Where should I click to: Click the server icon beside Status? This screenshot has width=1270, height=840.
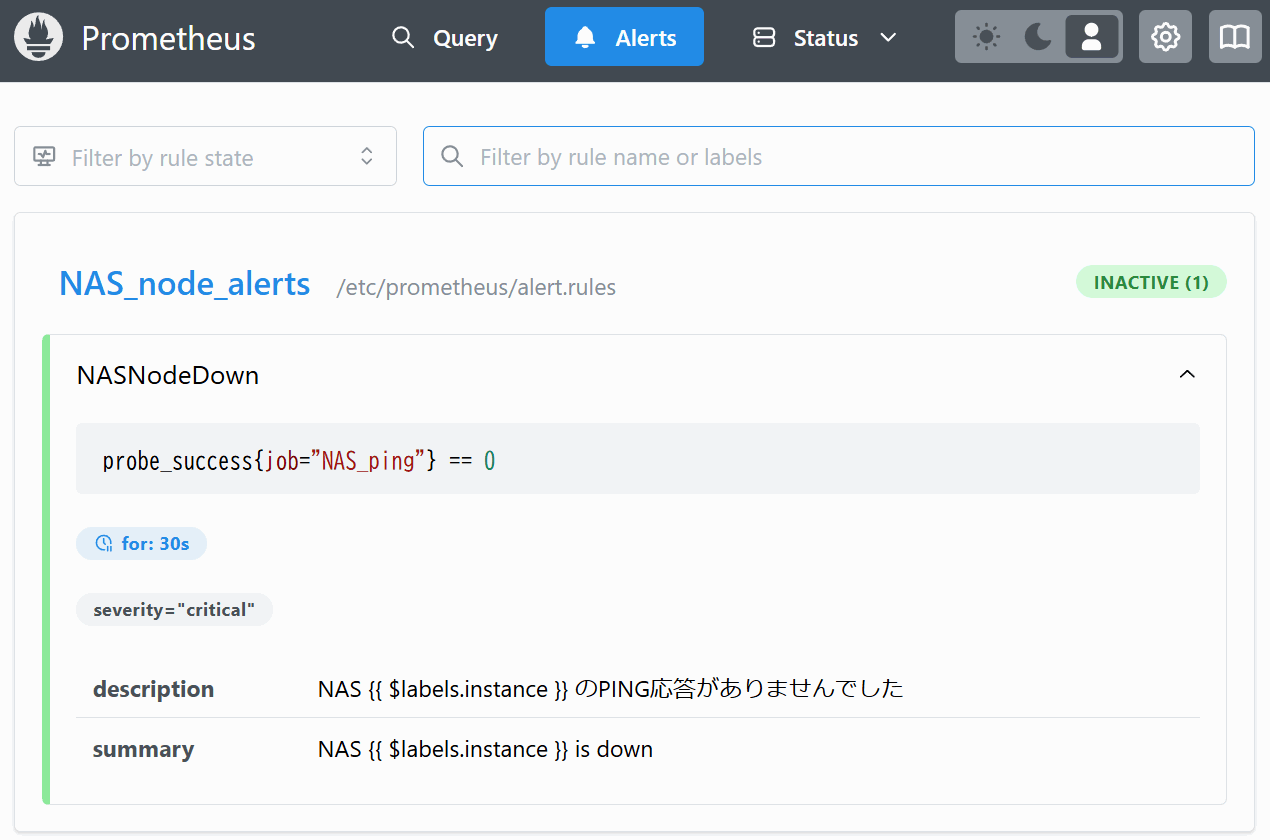pos(764,38)
